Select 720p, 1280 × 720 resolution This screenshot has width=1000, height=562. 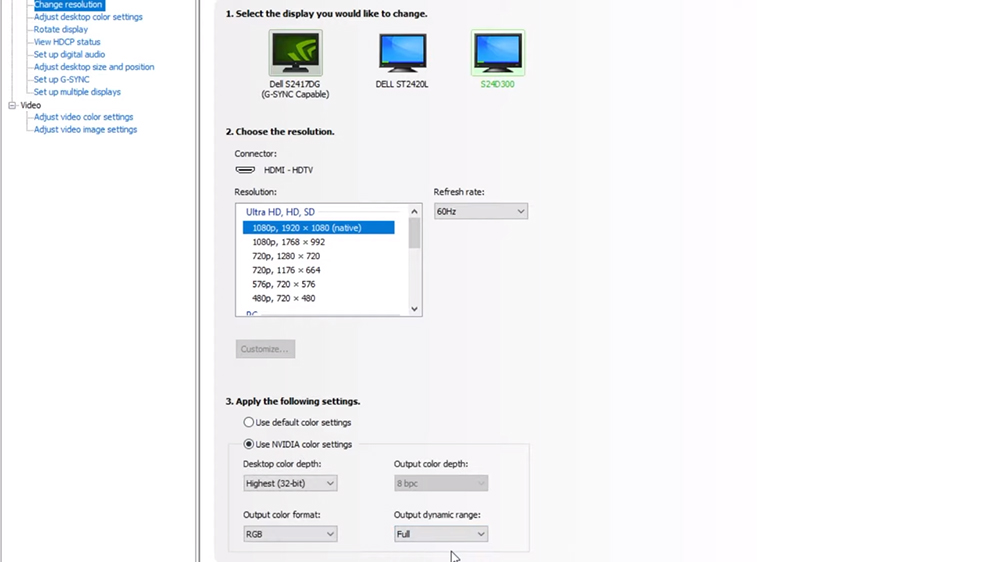point(286,256)
